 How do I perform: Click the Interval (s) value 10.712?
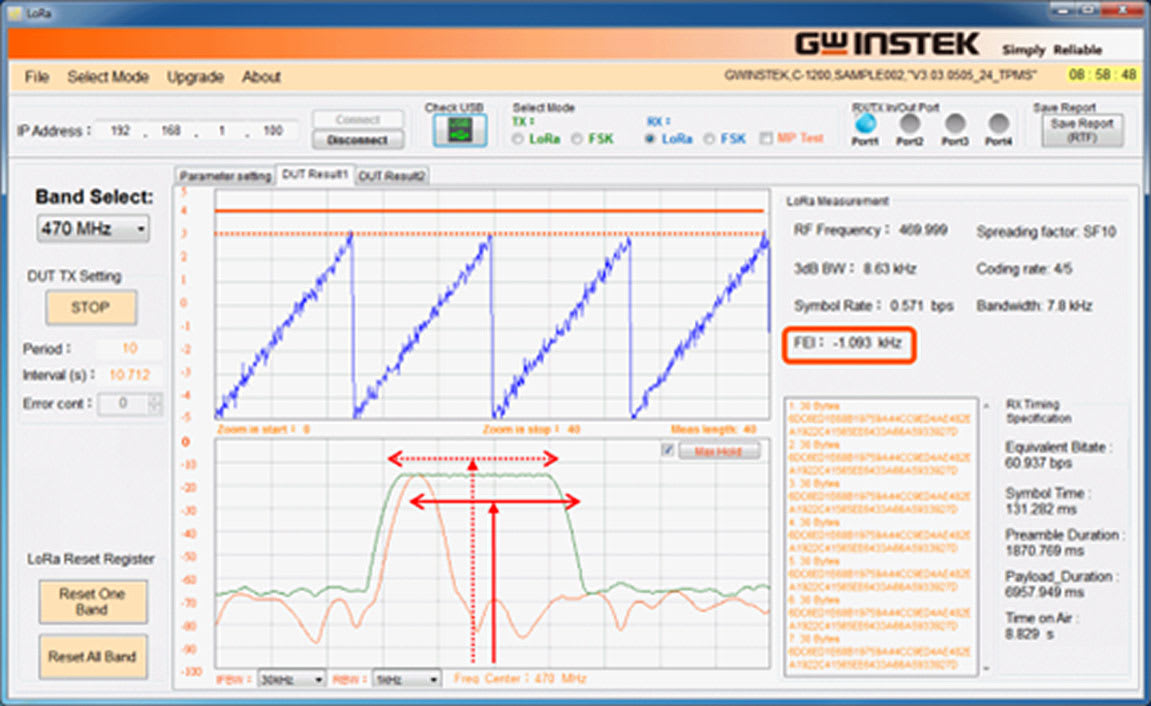(x=130, y=375)
